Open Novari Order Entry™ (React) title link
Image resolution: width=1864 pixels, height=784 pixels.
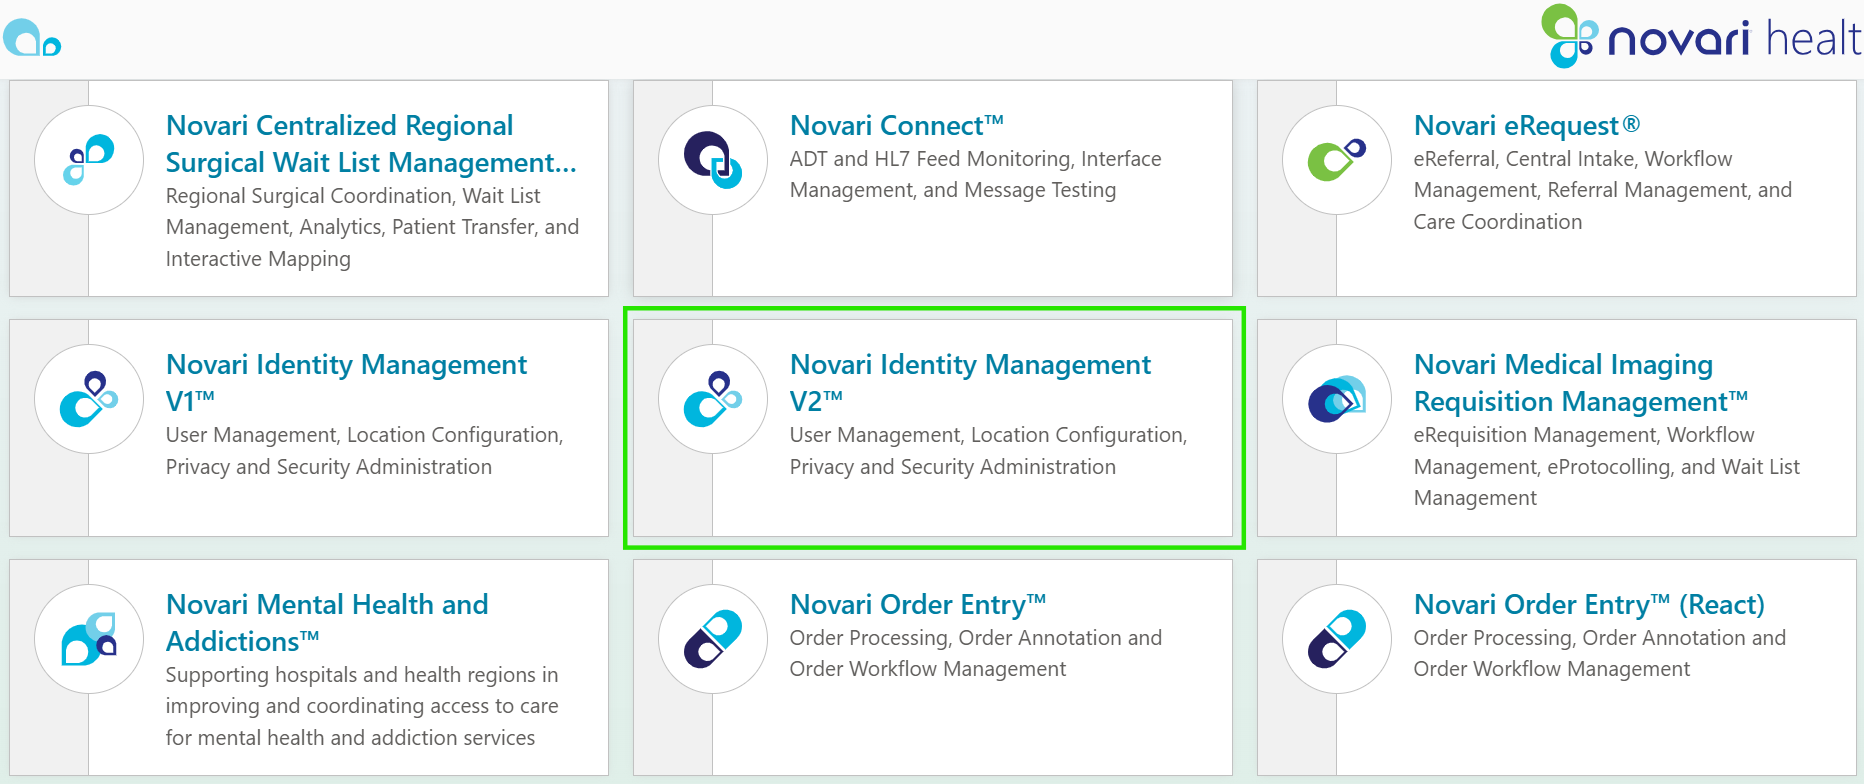pos(1589,604)
